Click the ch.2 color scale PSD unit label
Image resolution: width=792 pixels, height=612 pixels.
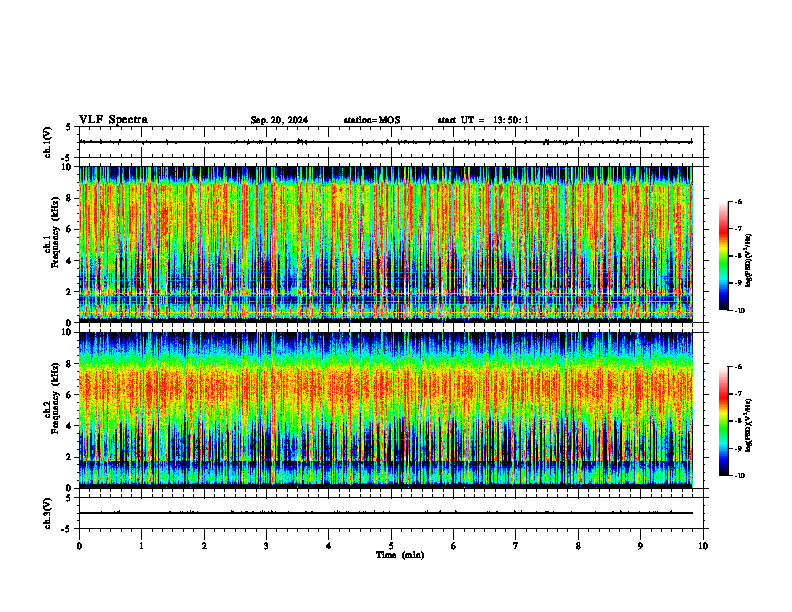(x=749, y=425)
